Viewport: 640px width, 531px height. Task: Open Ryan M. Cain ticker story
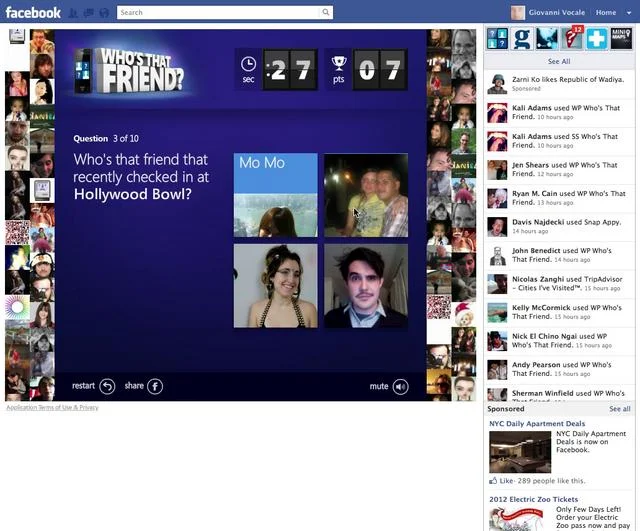[x=560, y=198]
